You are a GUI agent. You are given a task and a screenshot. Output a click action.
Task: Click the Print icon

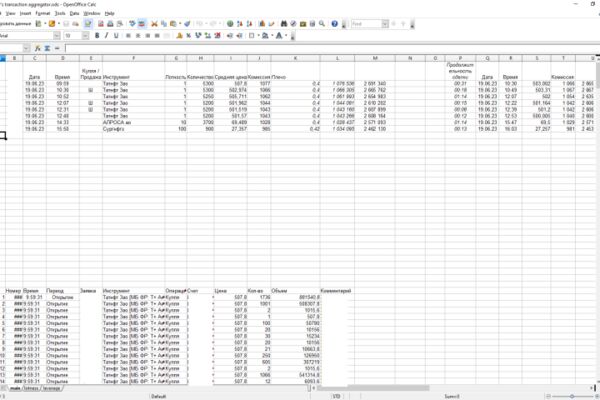(x=110, y=24)
